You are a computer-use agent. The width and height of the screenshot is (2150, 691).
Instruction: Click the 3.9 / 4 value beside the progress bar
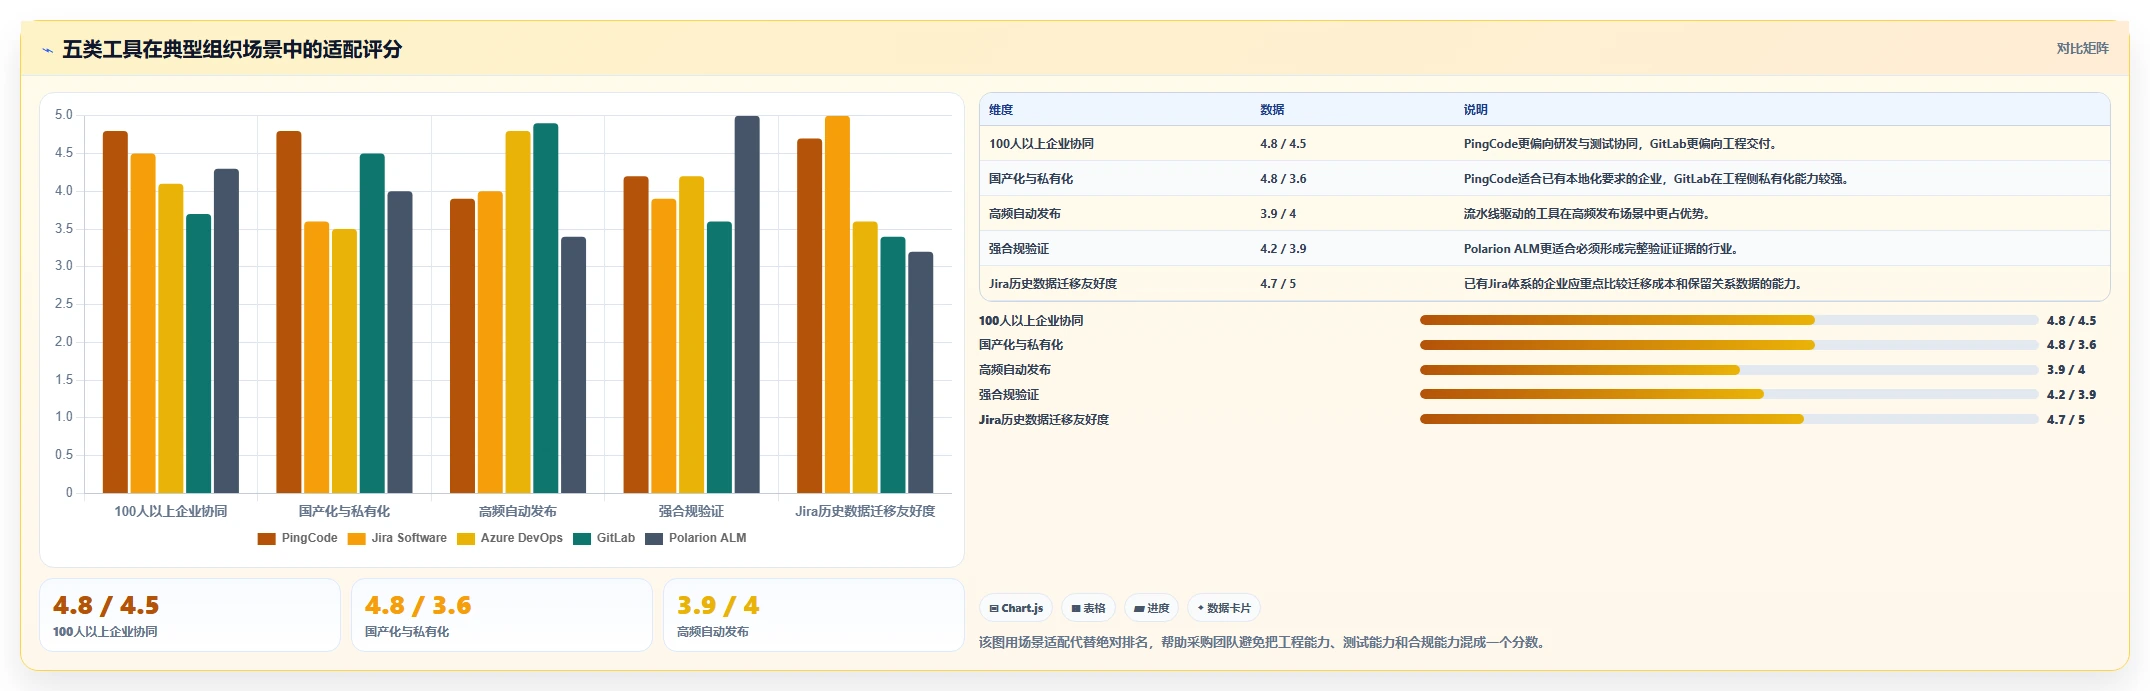pos(2066,370)
